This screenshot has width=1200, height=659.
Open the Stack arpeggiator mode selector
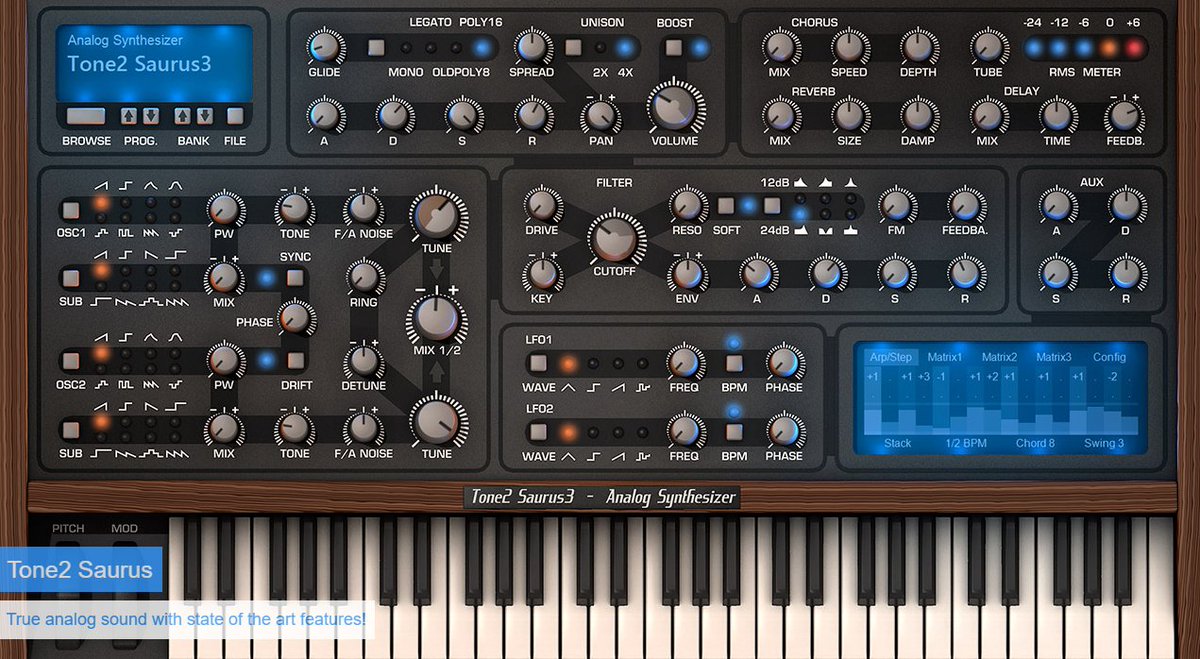click(897, 443)
